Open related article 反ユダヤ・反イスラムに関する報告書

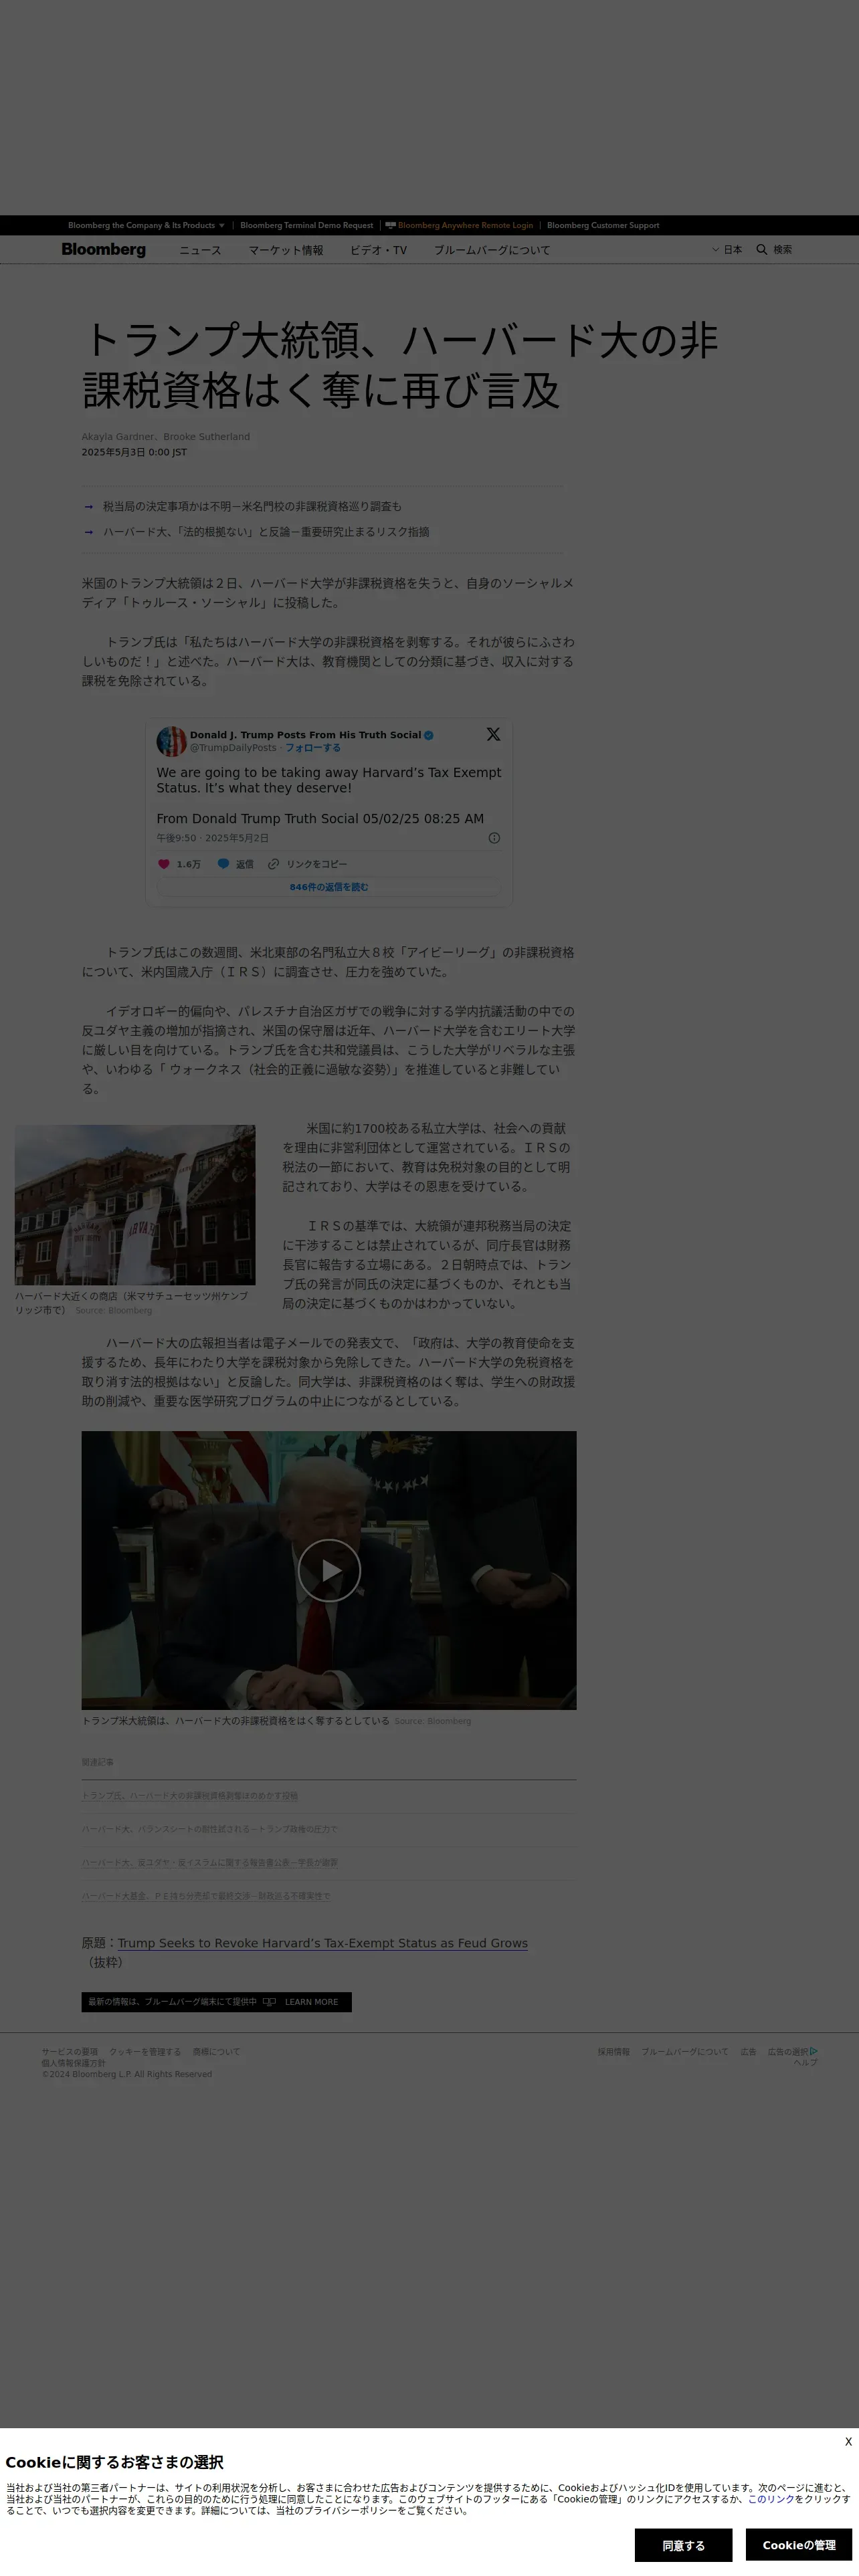tap(210, 1862)
